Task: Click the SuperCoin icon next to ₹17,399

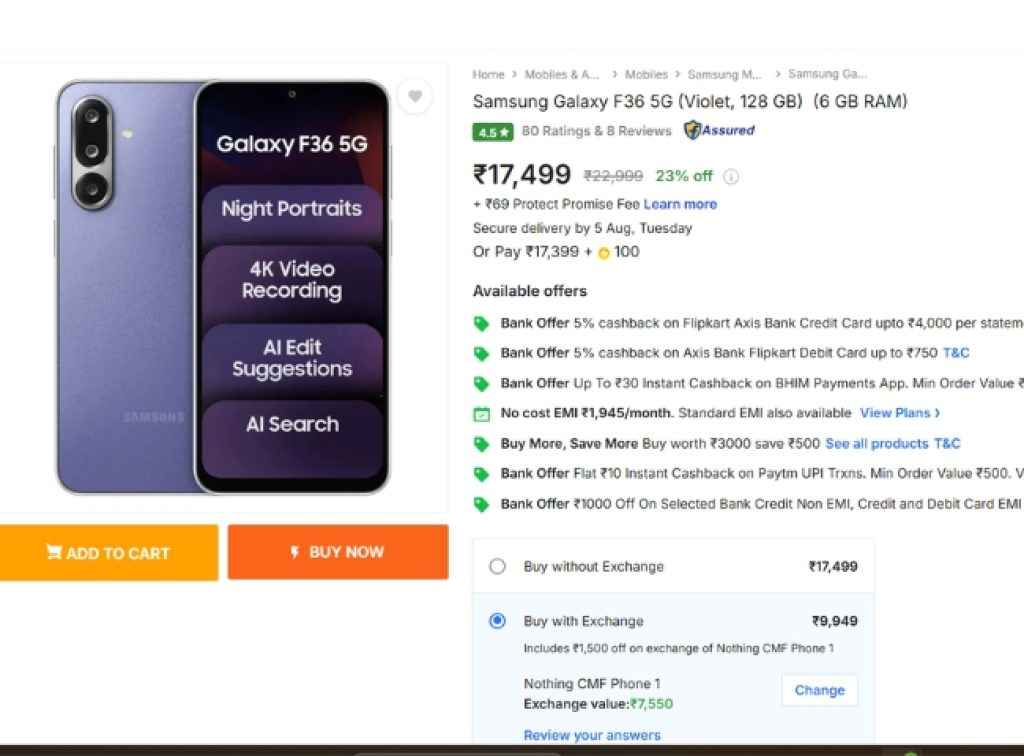Action: pyautogui.click(x=602, y=252)
